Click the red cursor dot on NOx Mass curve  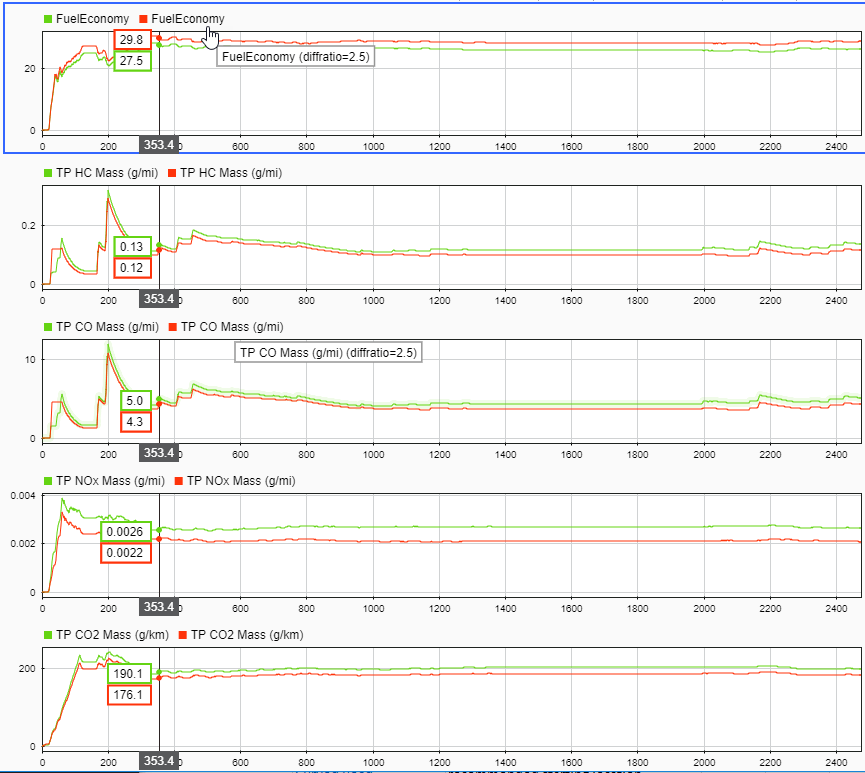pyautogui.click(x=159, y=539)
